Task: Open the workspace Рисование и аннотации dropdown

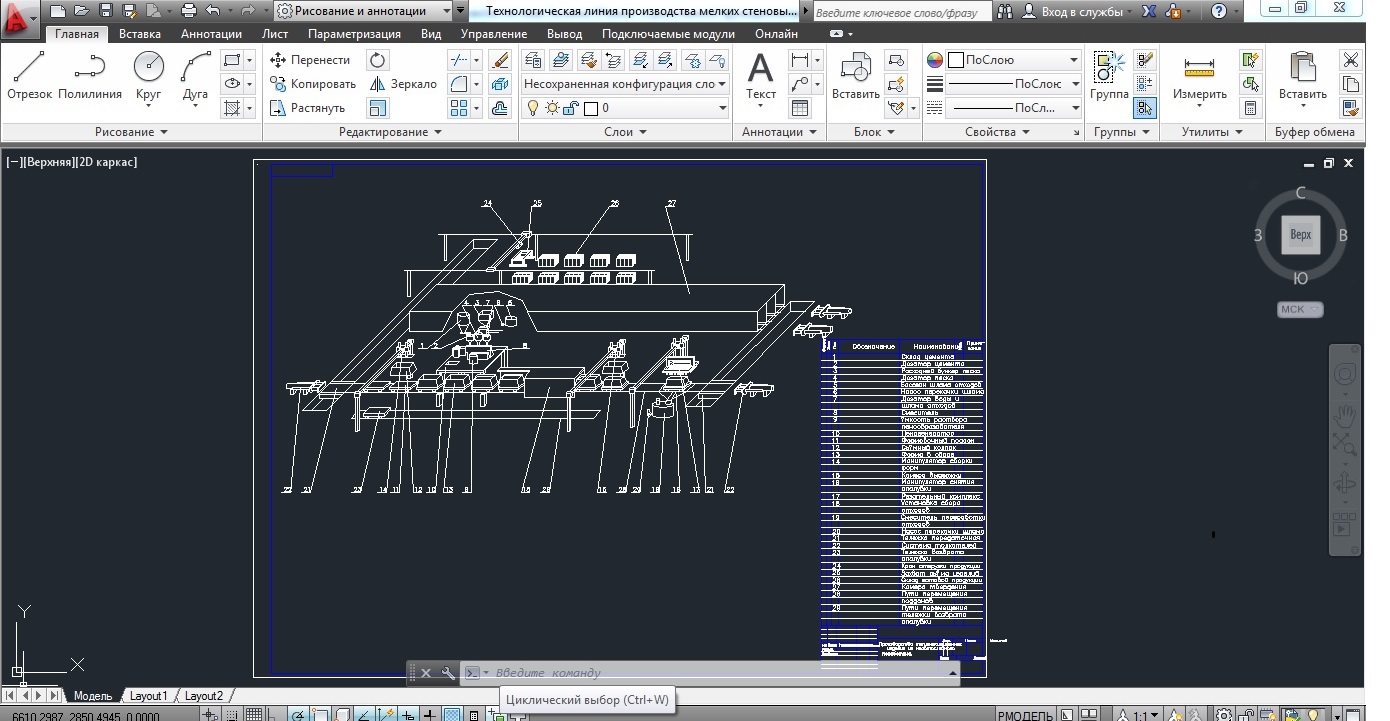Action: click(x=366, y=11)
